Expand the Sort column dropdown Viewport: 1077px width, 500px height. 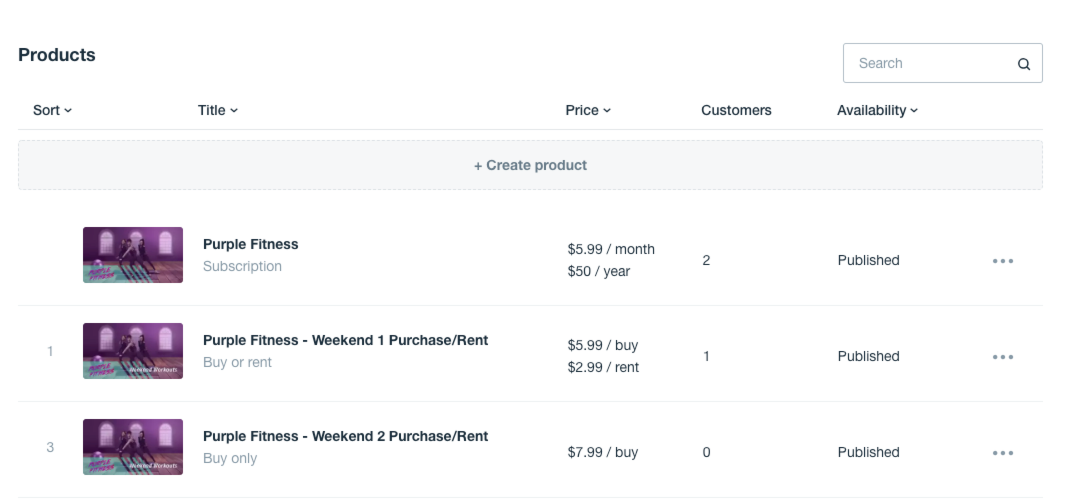pos(52,111)
